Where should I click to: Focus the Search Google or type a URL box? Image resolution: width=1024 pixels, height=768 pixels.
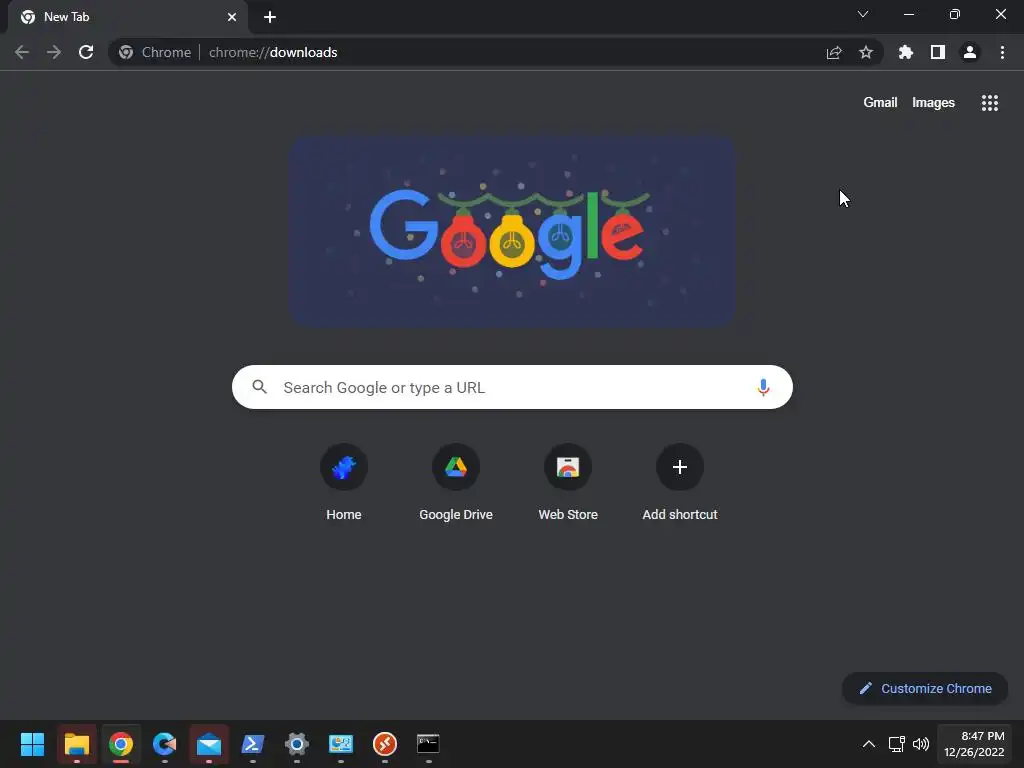(x=512, y=387)
